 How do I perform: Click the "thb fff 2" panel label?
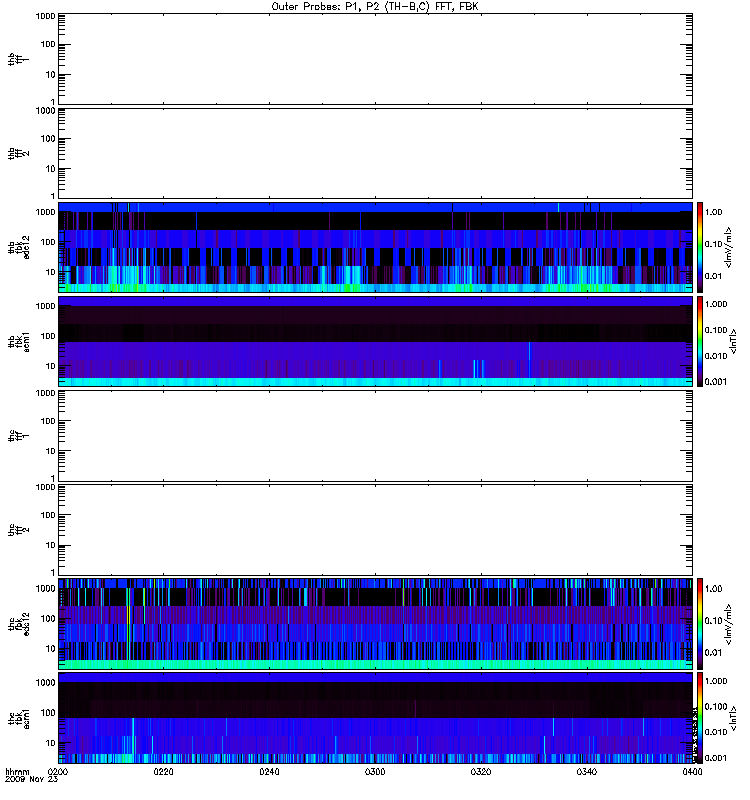18,154
